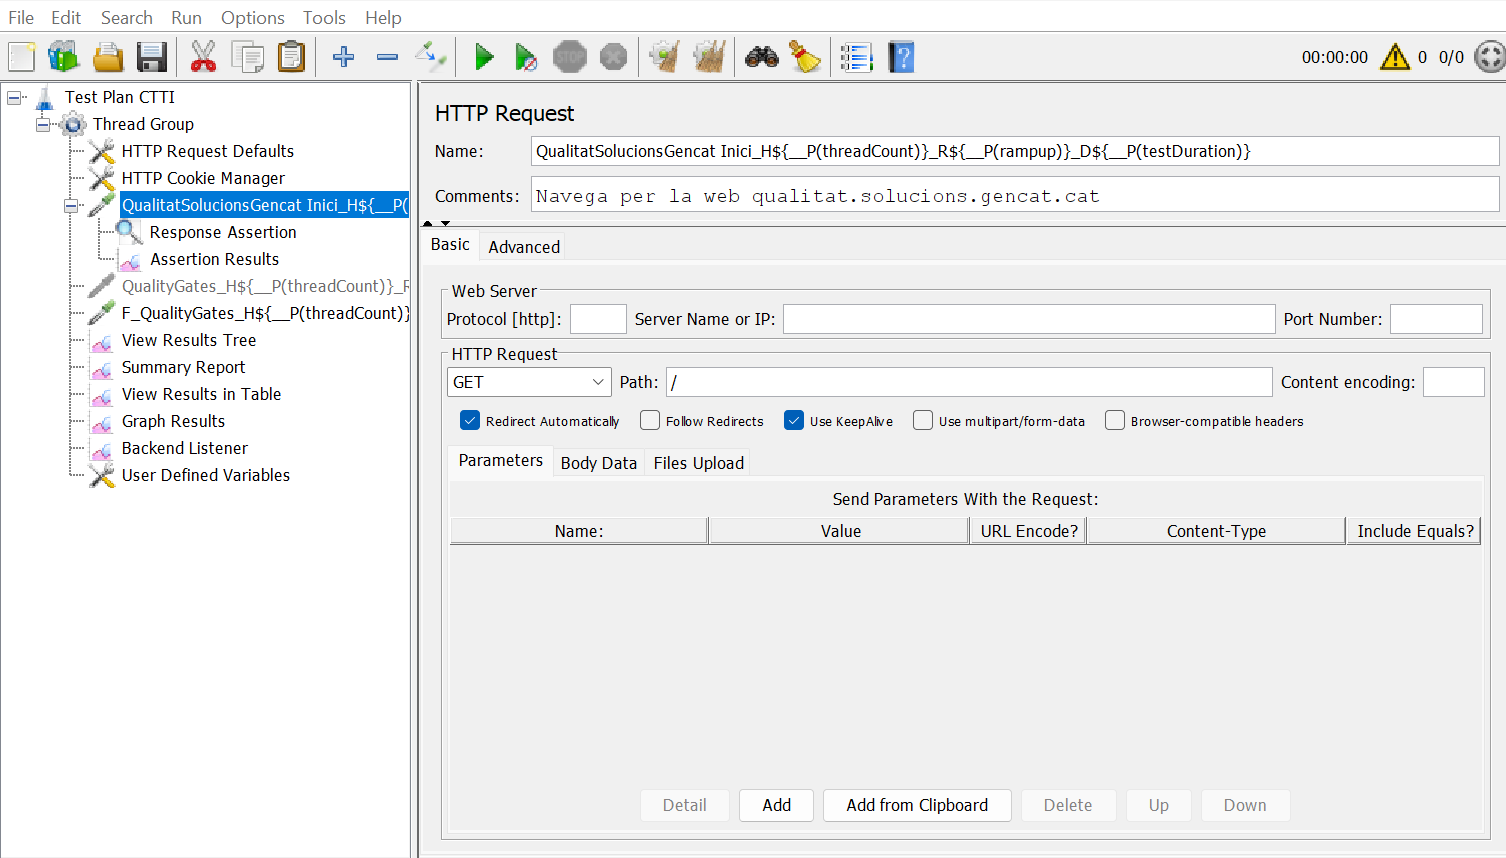The image size is (1506, 858).
Task: Switch to the Files Upload tab
Action: pos(699,463)
